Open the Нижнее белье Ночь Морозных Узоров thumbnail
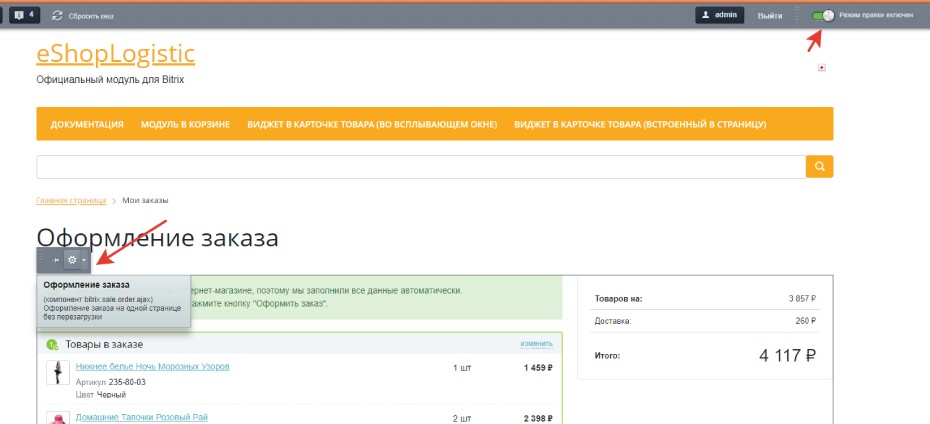This screenshot has height=424, width=930. [58, 372]
